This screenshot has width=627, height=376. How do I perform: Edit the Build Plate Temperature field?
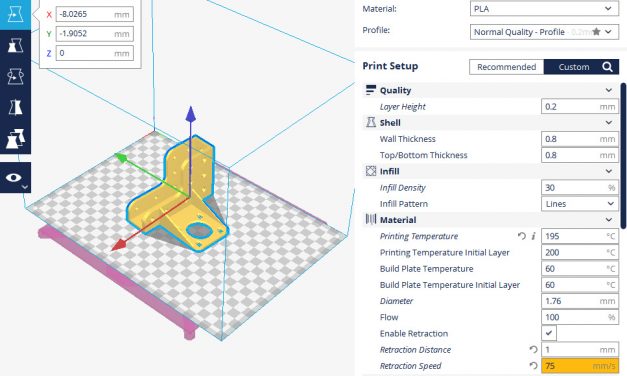579,268
